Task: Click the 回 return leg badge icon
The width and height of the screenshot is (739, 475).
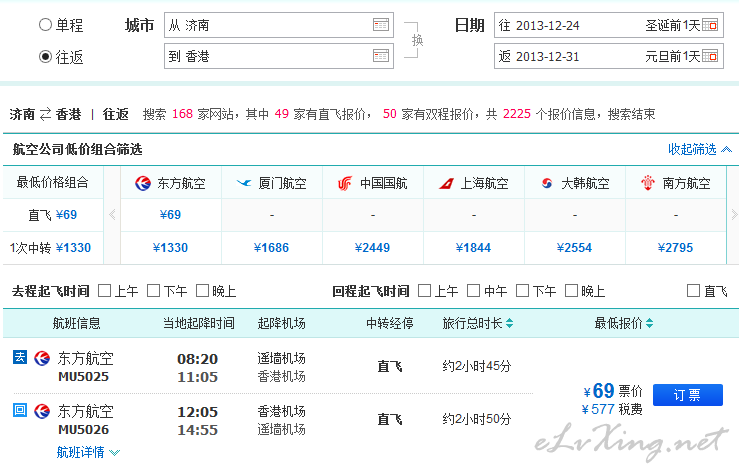Action: click(20, 410)
